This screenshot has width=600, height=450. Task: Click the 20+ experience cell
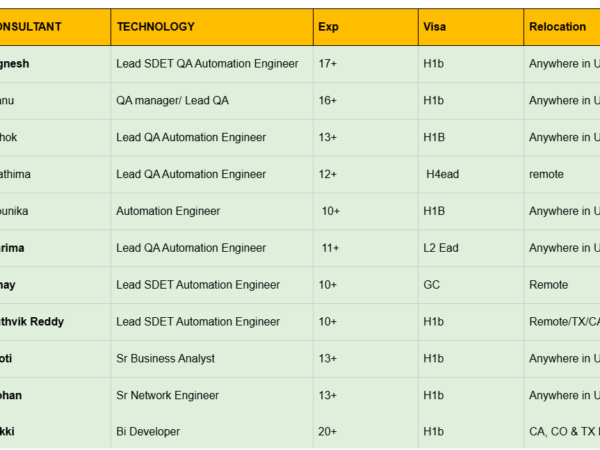coord(327,432)
